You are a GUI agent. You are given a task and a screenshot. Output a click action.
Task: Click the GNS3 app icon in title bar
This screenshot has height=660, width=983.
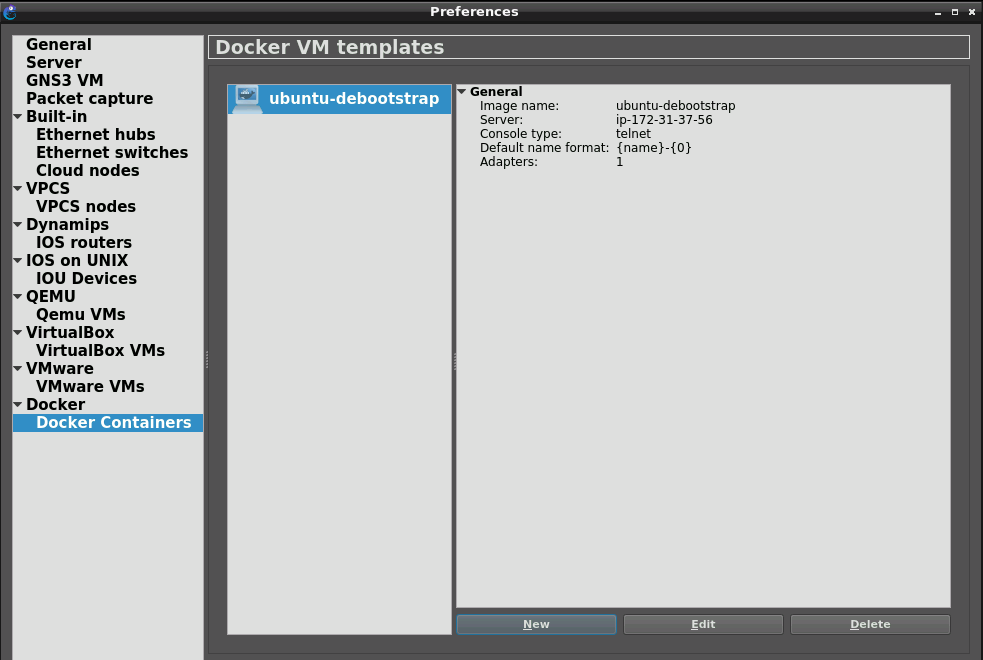tap(10, 12)
